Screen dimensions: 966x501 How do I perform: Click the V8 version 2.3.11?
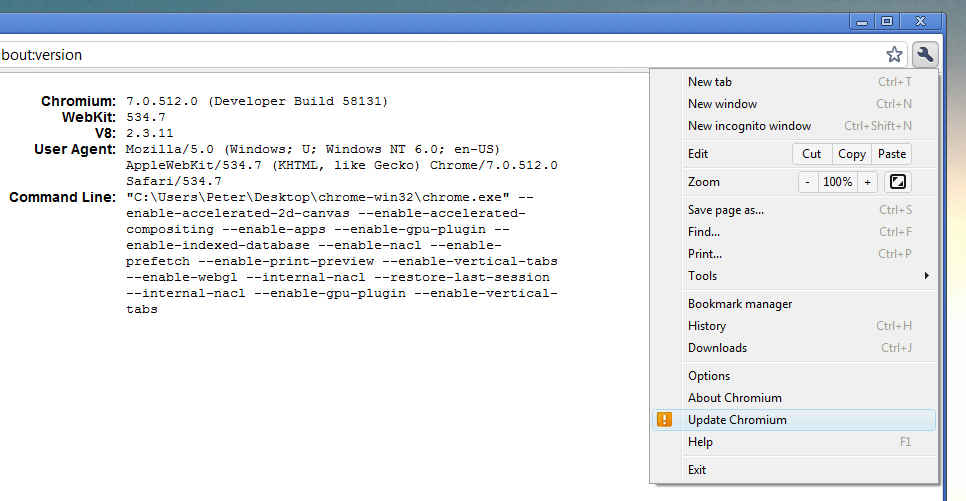150,133
